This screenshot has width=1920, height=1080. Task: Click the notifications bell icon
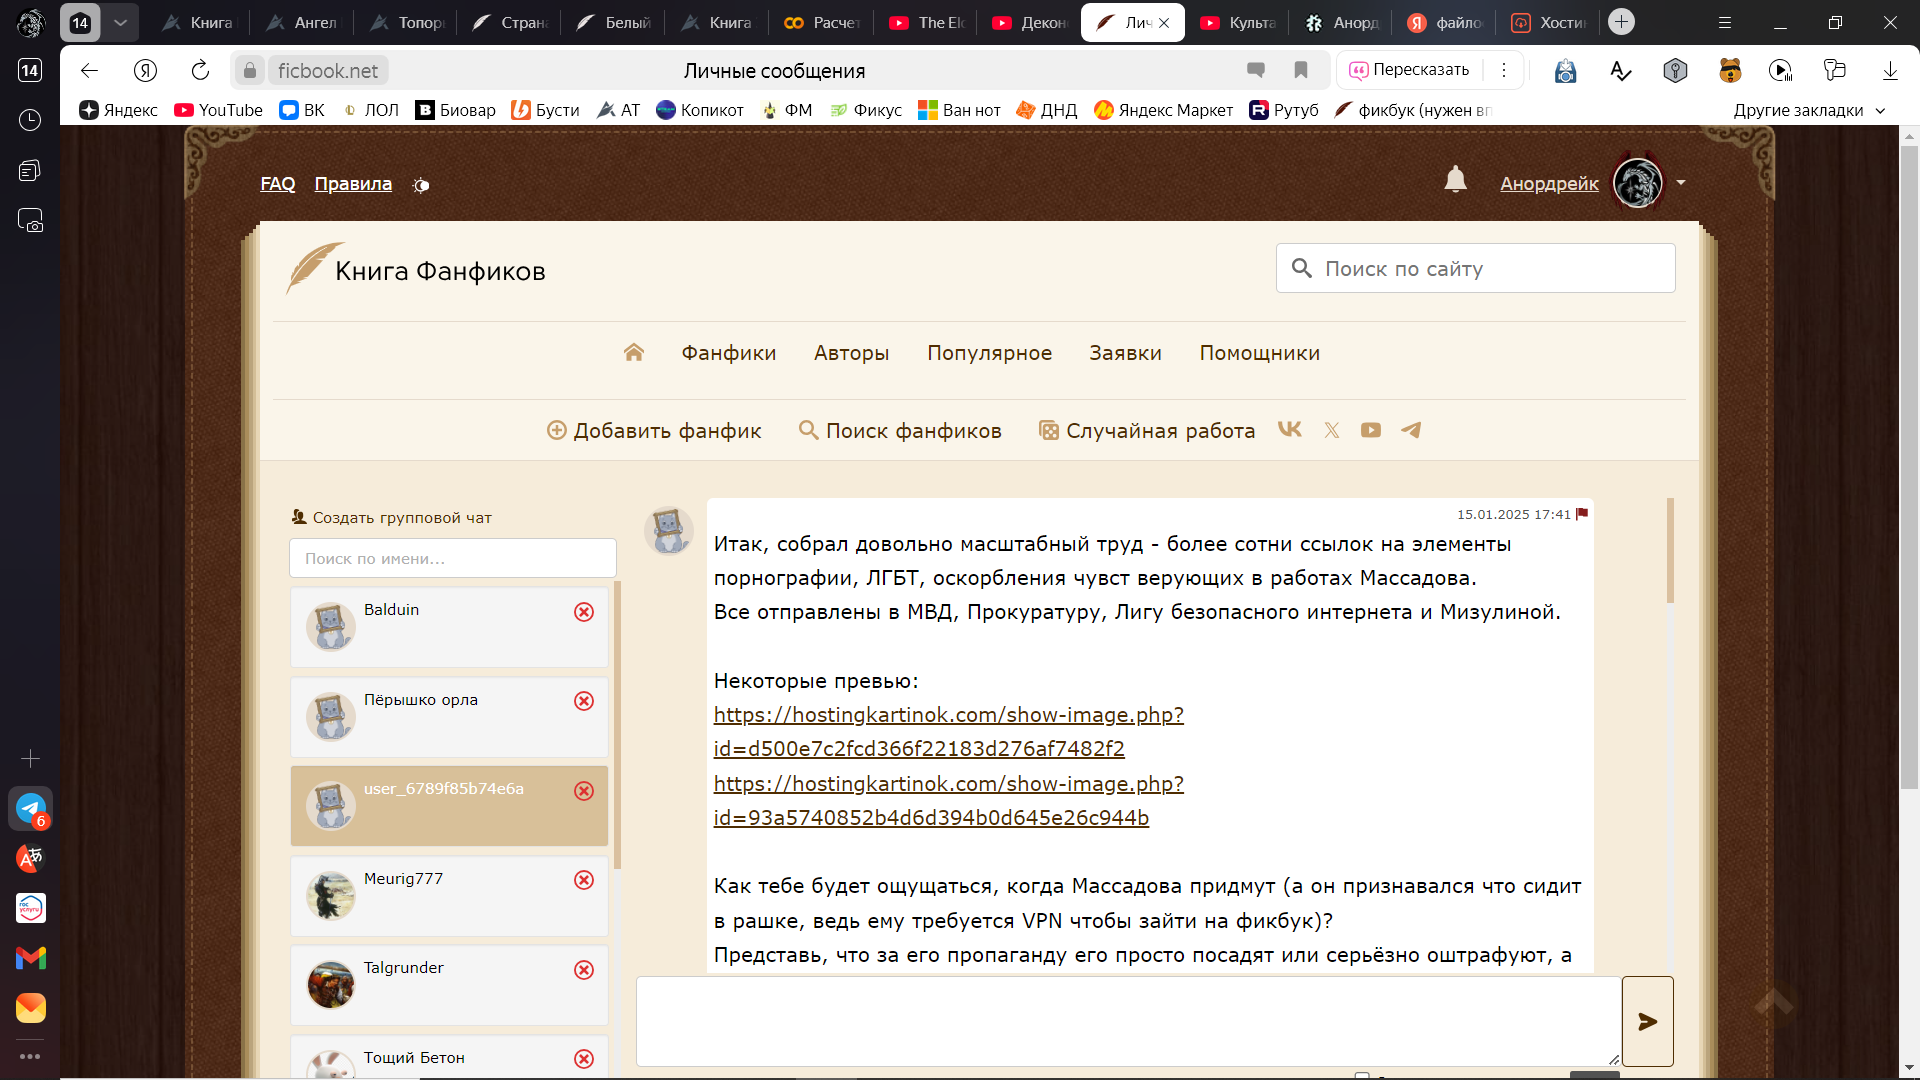point(1455,180)
